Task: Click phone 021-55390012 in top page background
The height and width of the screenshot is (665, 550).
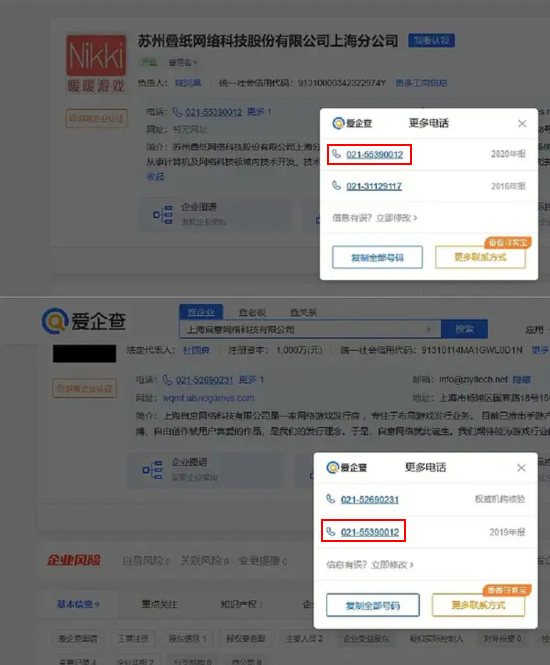Action: (214, 112)
